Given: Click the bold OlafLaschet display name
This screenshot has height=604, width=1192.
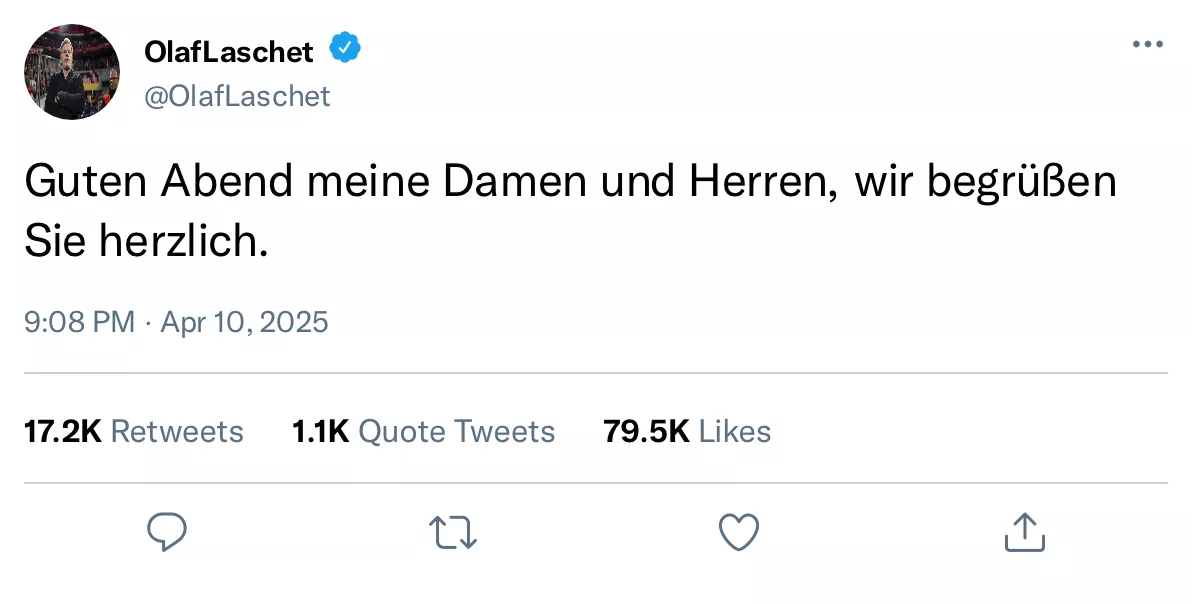Looking at the screenshot, I should click(229, 50).
